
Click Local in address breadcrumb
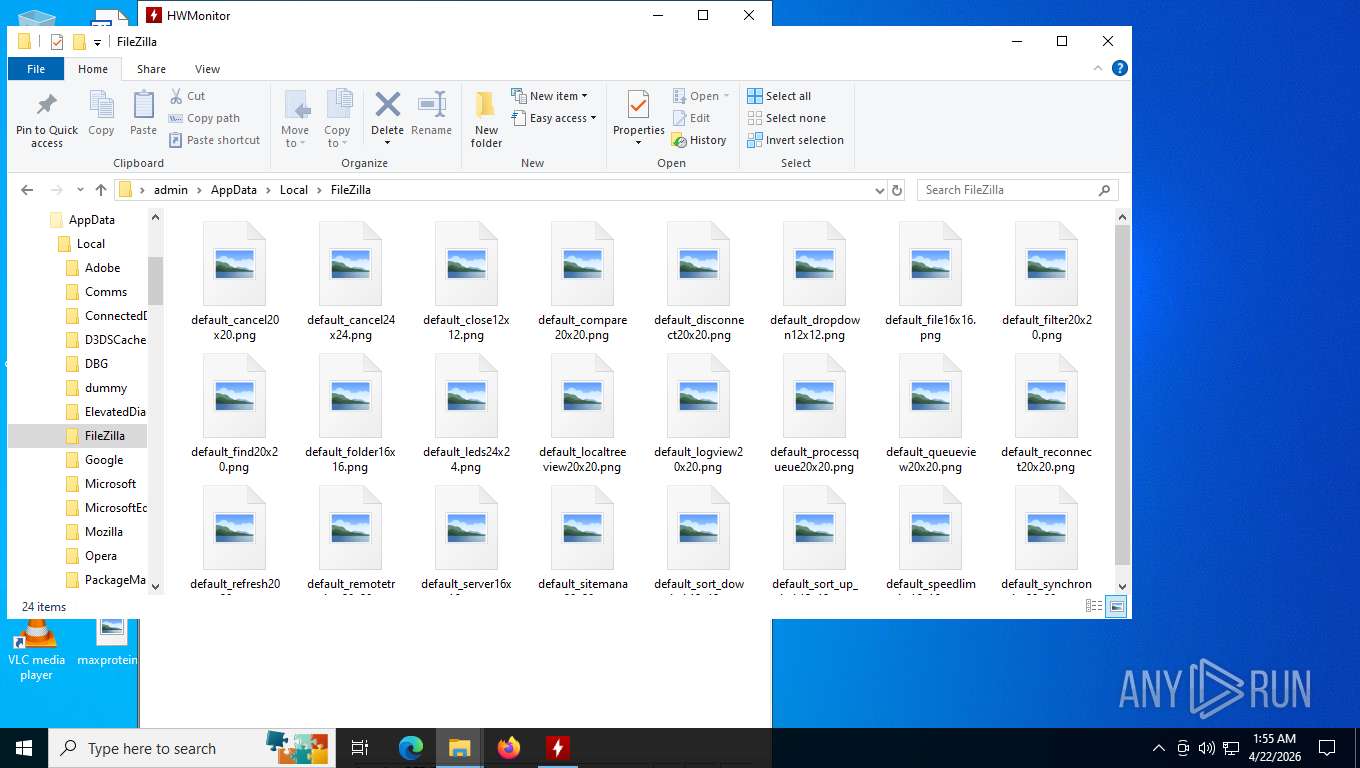294,190
